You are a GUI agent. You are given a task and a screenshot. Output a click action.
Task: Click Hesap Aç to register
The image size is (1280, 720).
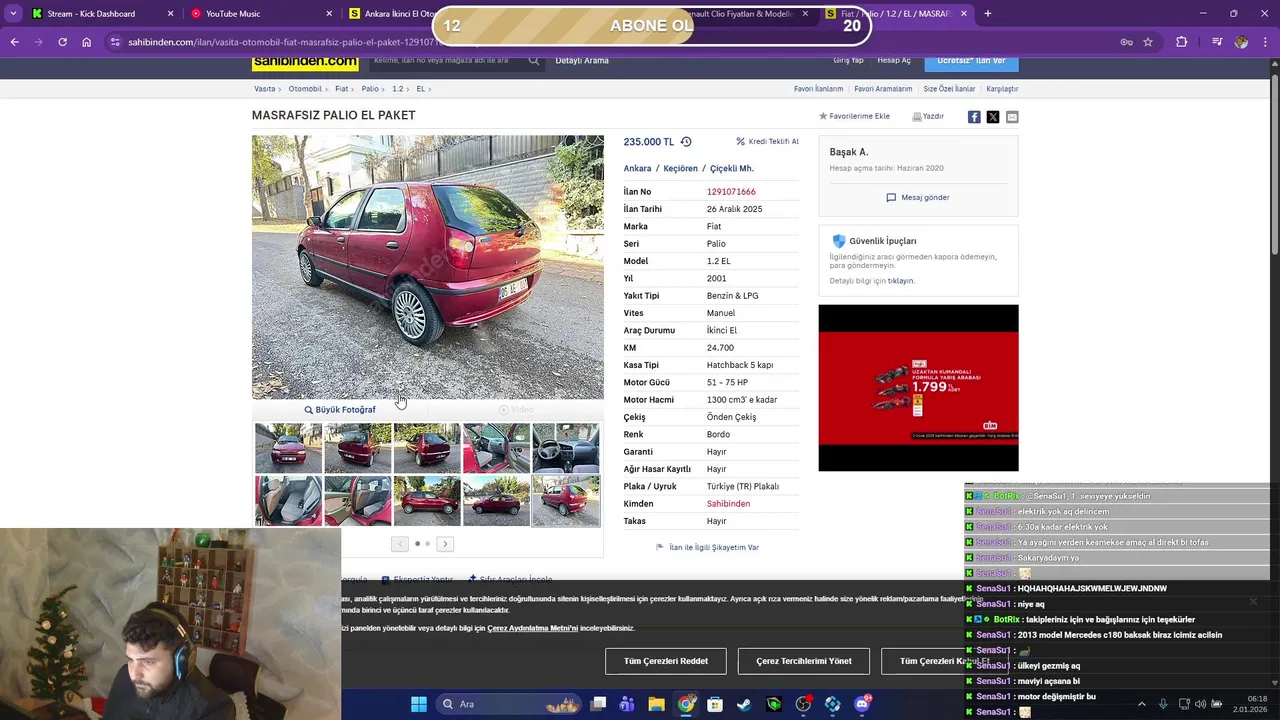[x=894, y=61]
